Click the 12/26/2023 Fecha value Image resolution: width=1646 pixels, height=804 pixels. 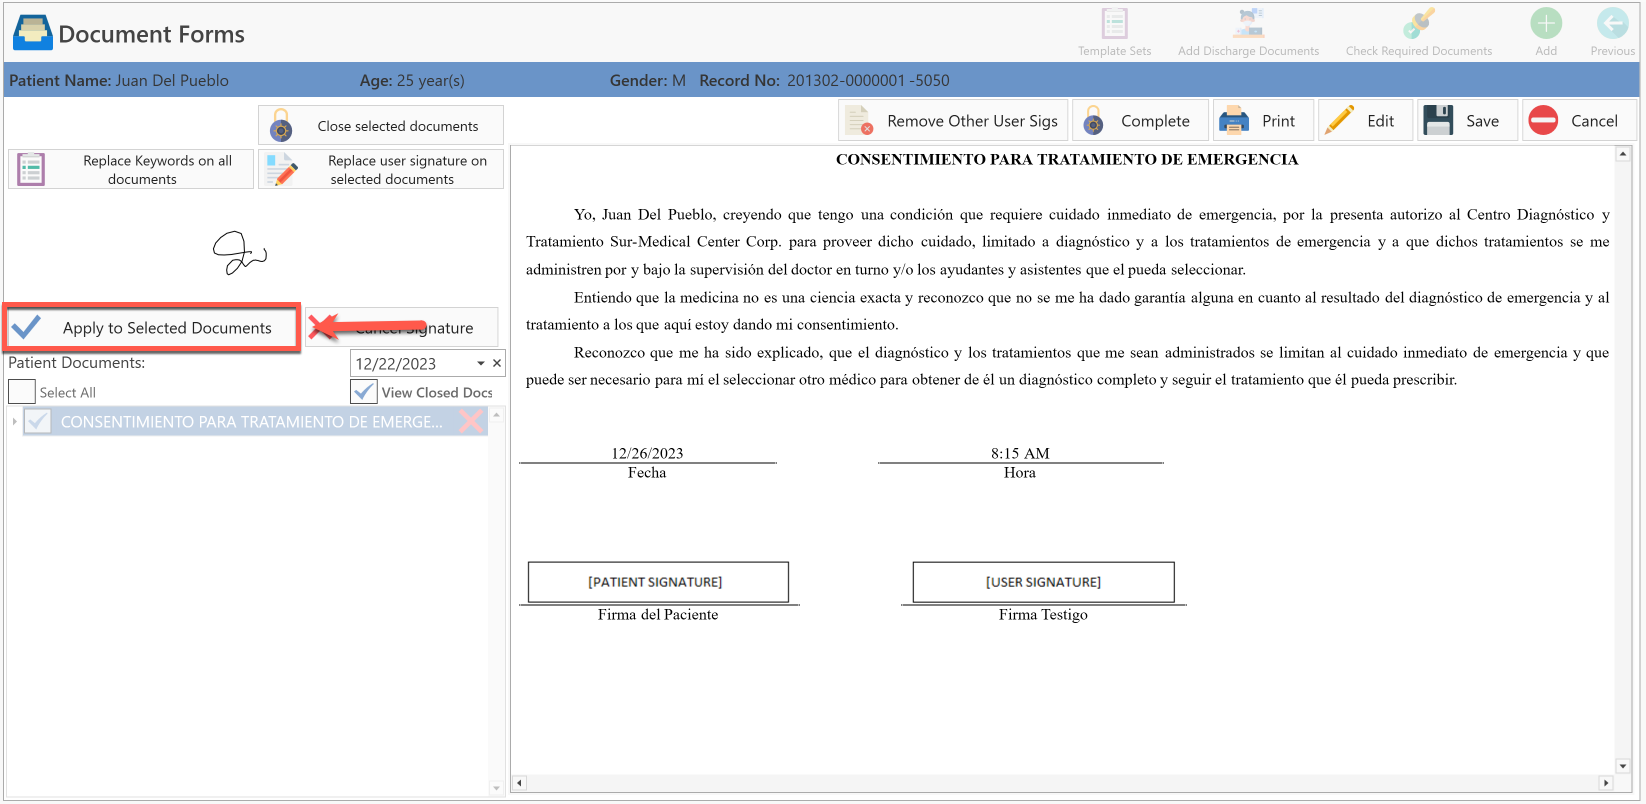click(x=647, y=453)
